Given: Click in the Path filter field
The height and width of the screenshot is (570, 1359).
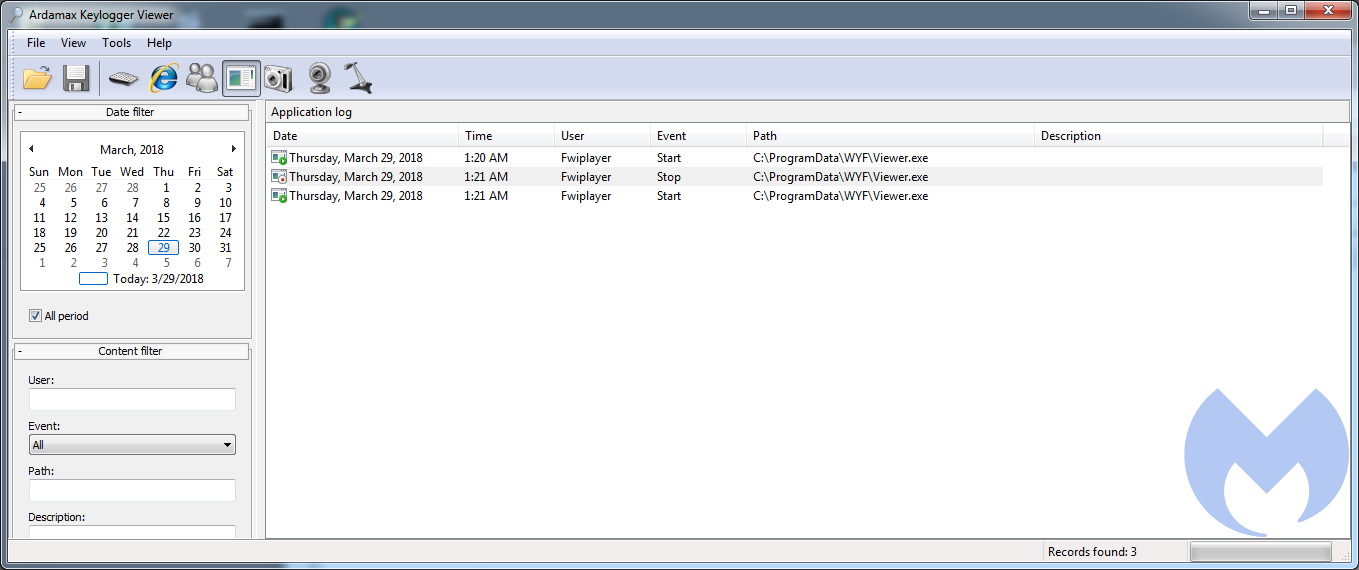Looking at the screenshot, I should (132, 490).
